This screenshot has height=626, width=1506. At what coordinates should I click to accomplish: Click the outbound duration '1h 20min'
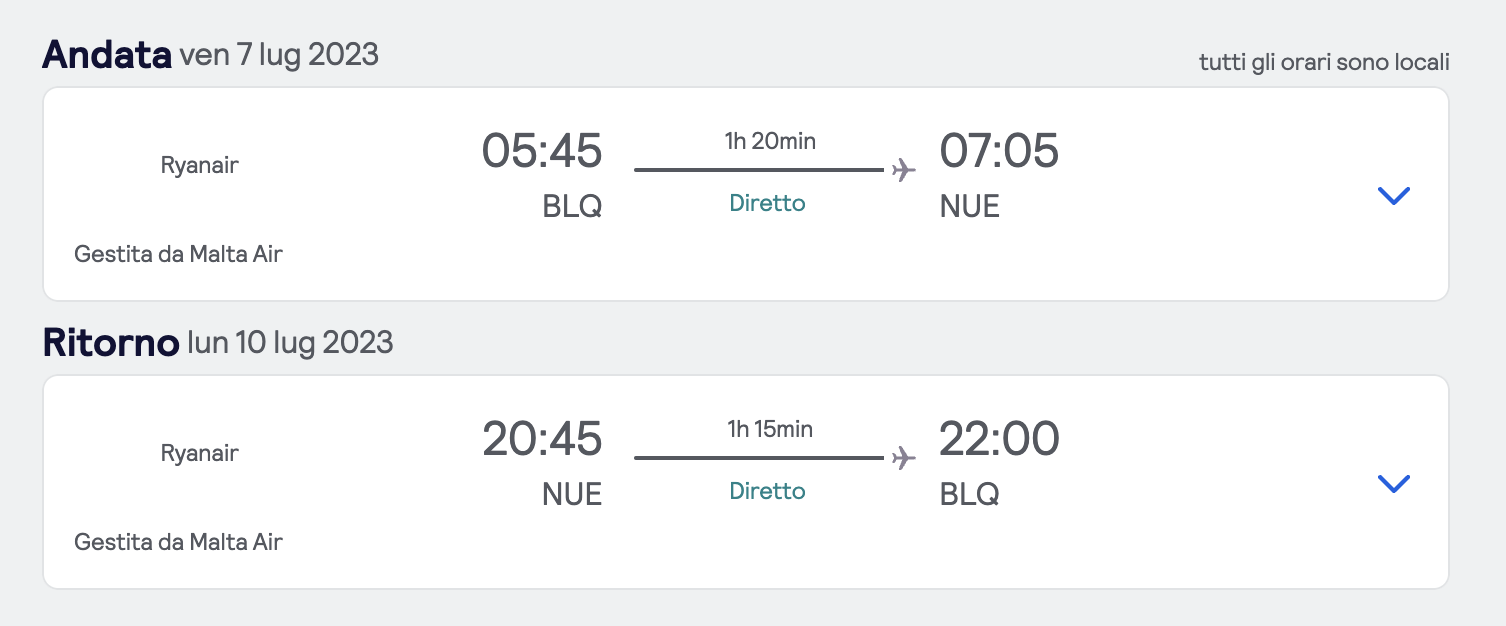coord(770,141)
